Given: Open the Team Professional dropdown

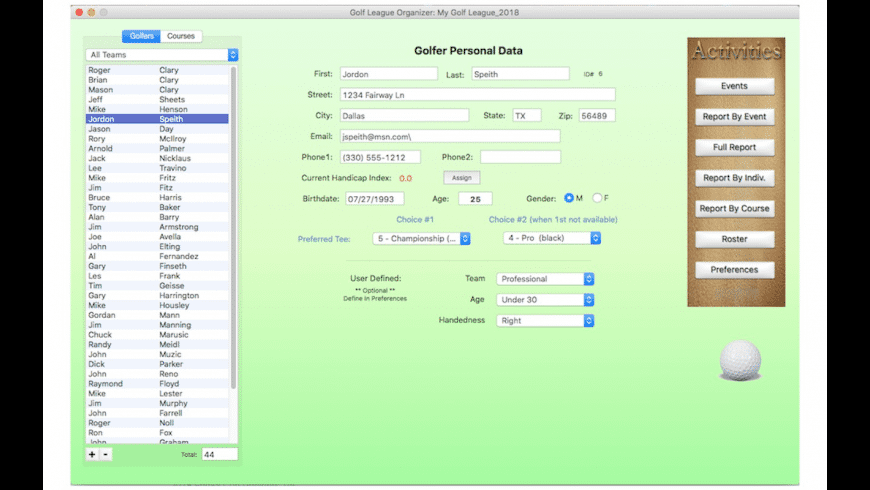Looking at the screenshot, I should pos(545,279).
